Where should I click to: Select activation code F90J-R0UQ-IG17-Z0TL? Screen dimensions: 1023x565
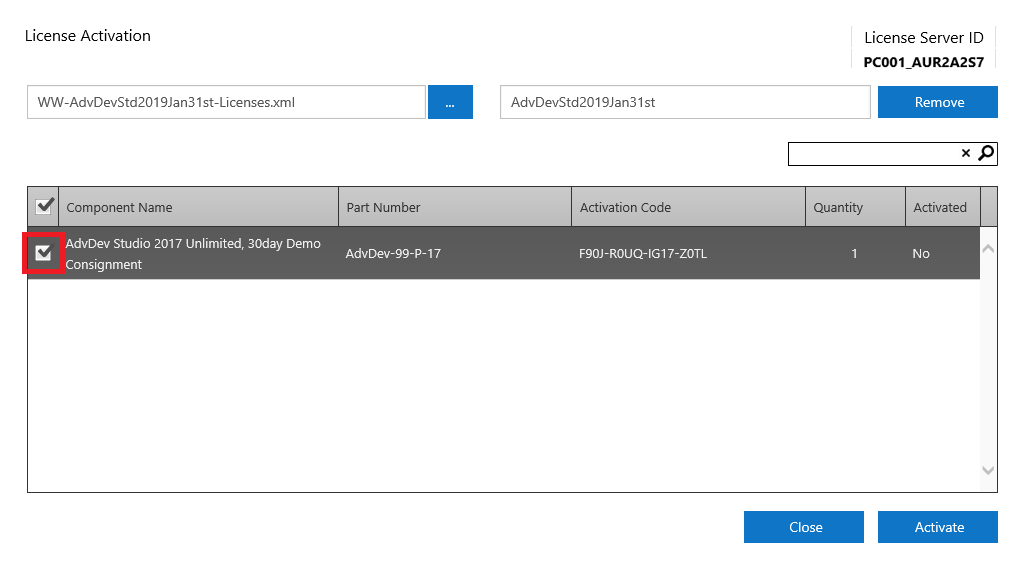click(x=643, y=254)
